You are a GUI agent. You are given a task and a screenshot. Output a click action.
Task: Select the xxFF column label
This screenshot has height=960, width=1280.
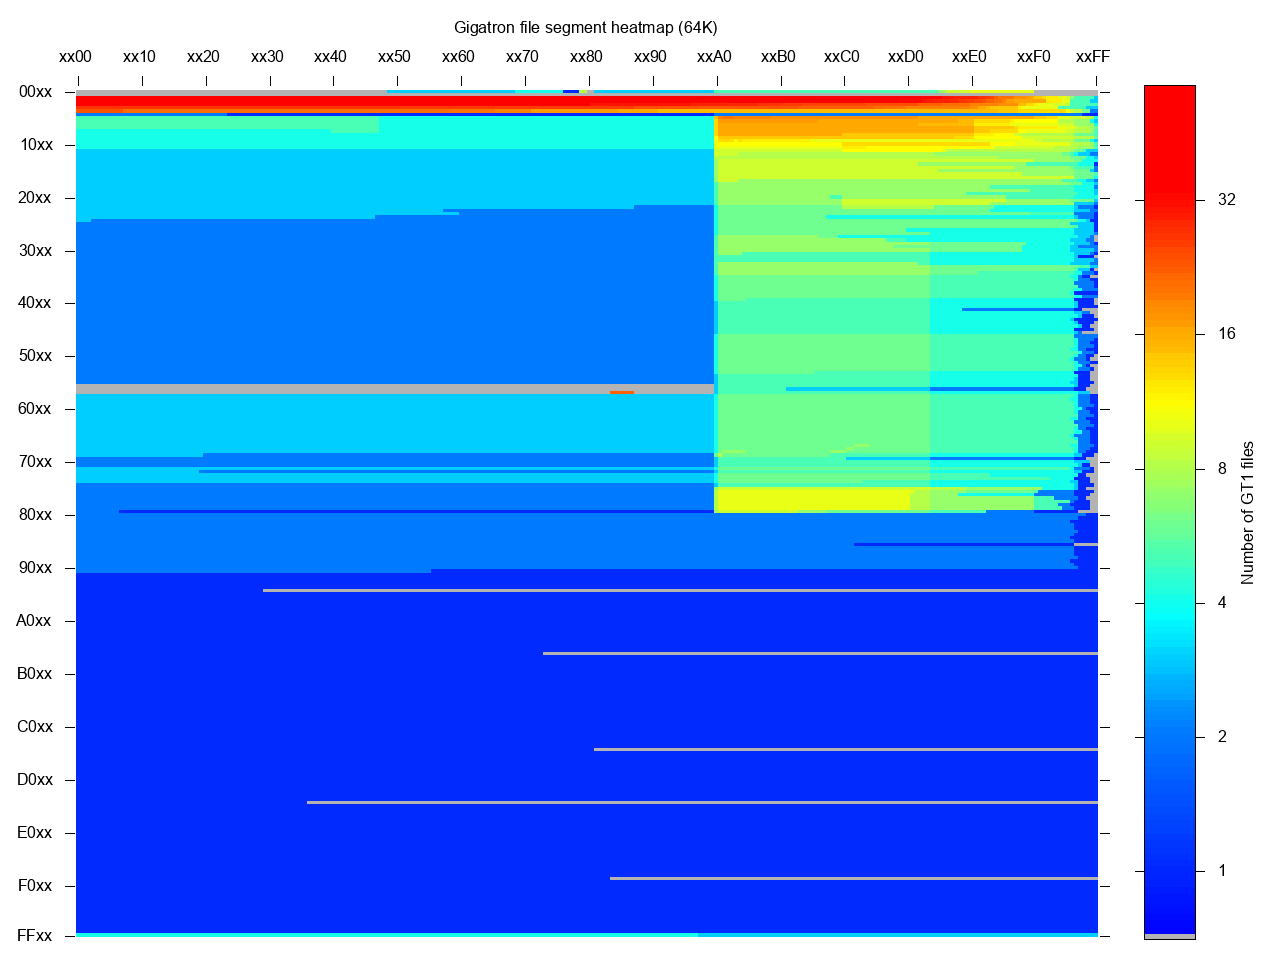coord(1093,57)
